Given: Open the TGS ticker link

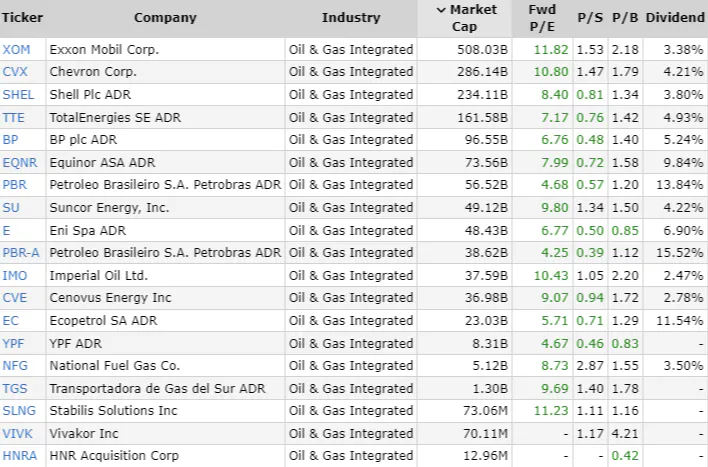Looking at the screenshot, I should [15, 388].
